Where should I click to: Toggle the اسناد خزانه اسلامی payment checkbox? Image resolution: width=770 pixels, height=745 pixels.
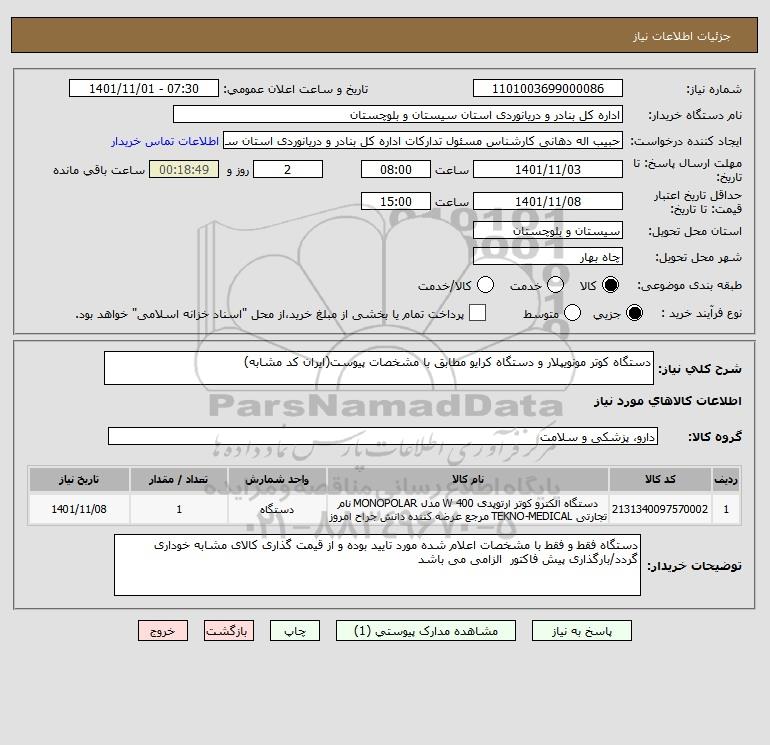pyautogui.click(x=477, y=313)
